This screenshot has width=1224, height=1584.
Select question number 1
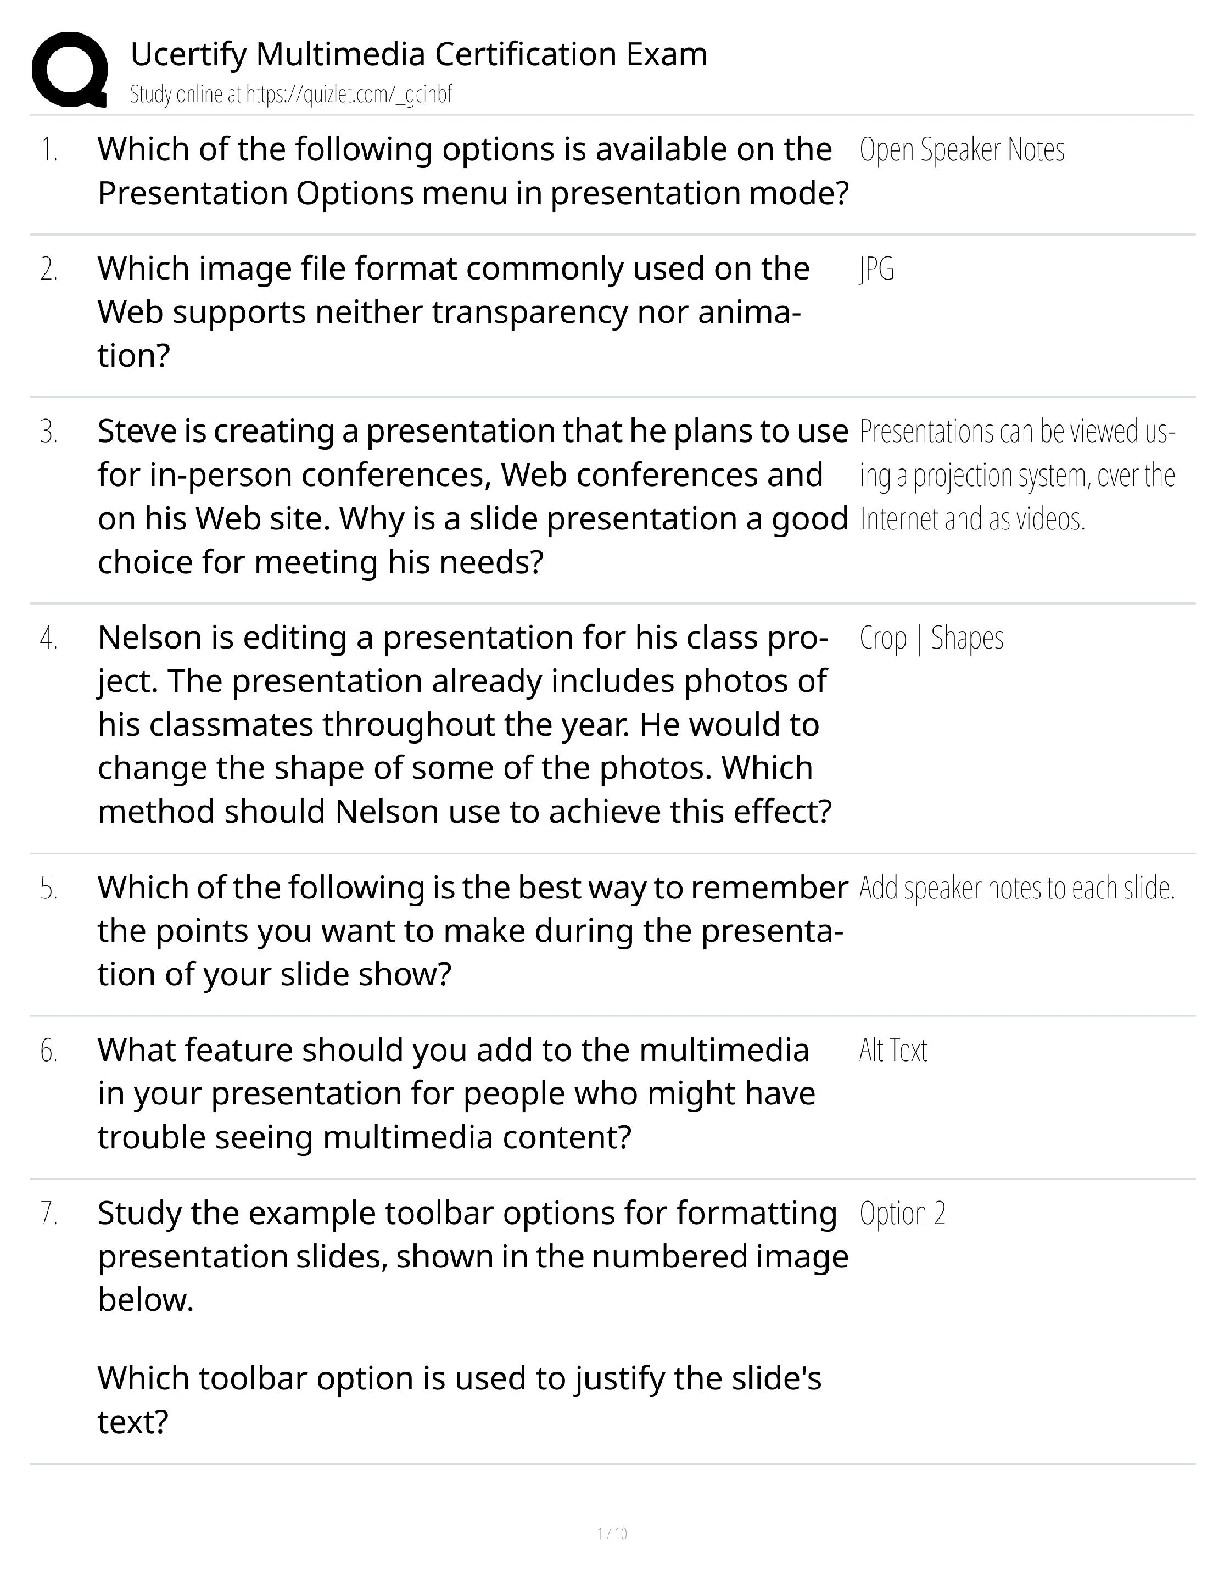tap(48, 150)
